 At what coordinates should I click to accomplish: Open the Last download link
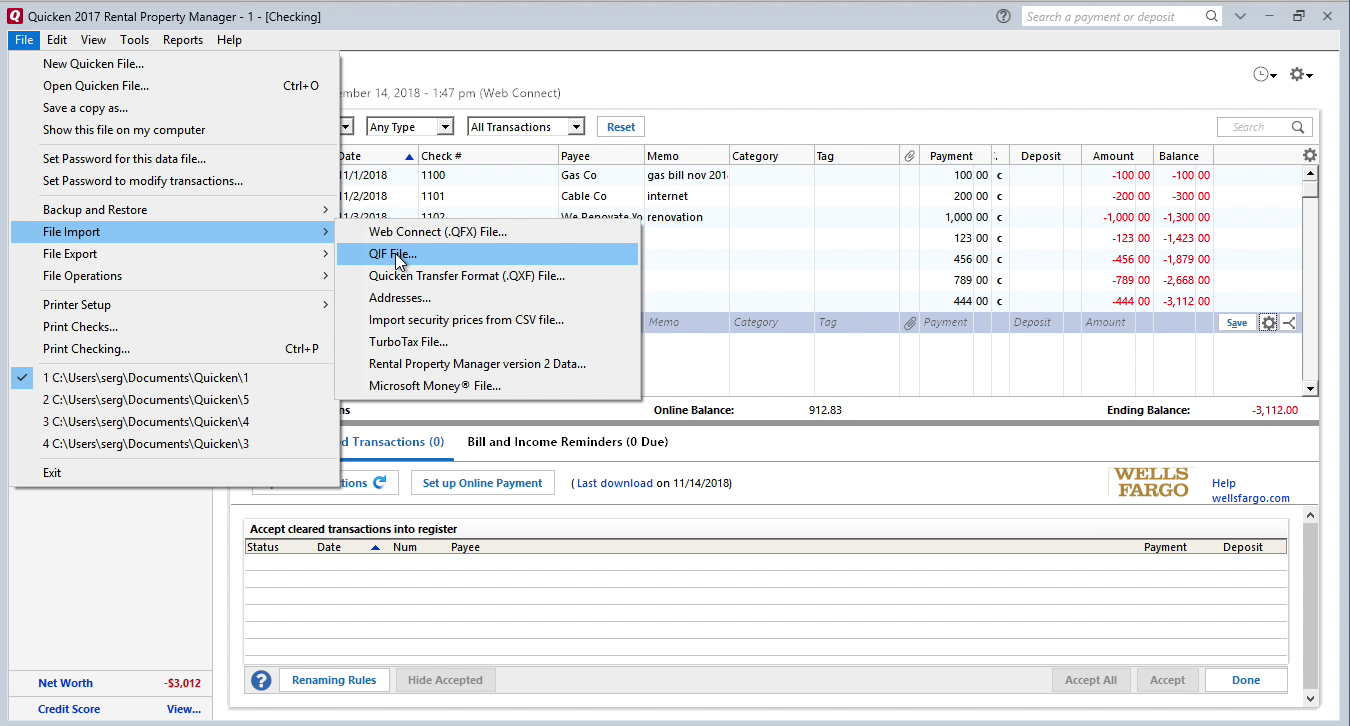pyautogui.click(x=615, y=483)
